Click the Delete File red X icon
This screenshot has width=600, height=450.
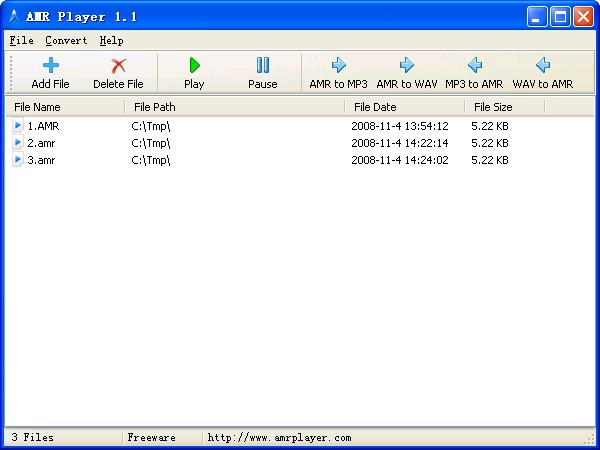coord(118,66)
